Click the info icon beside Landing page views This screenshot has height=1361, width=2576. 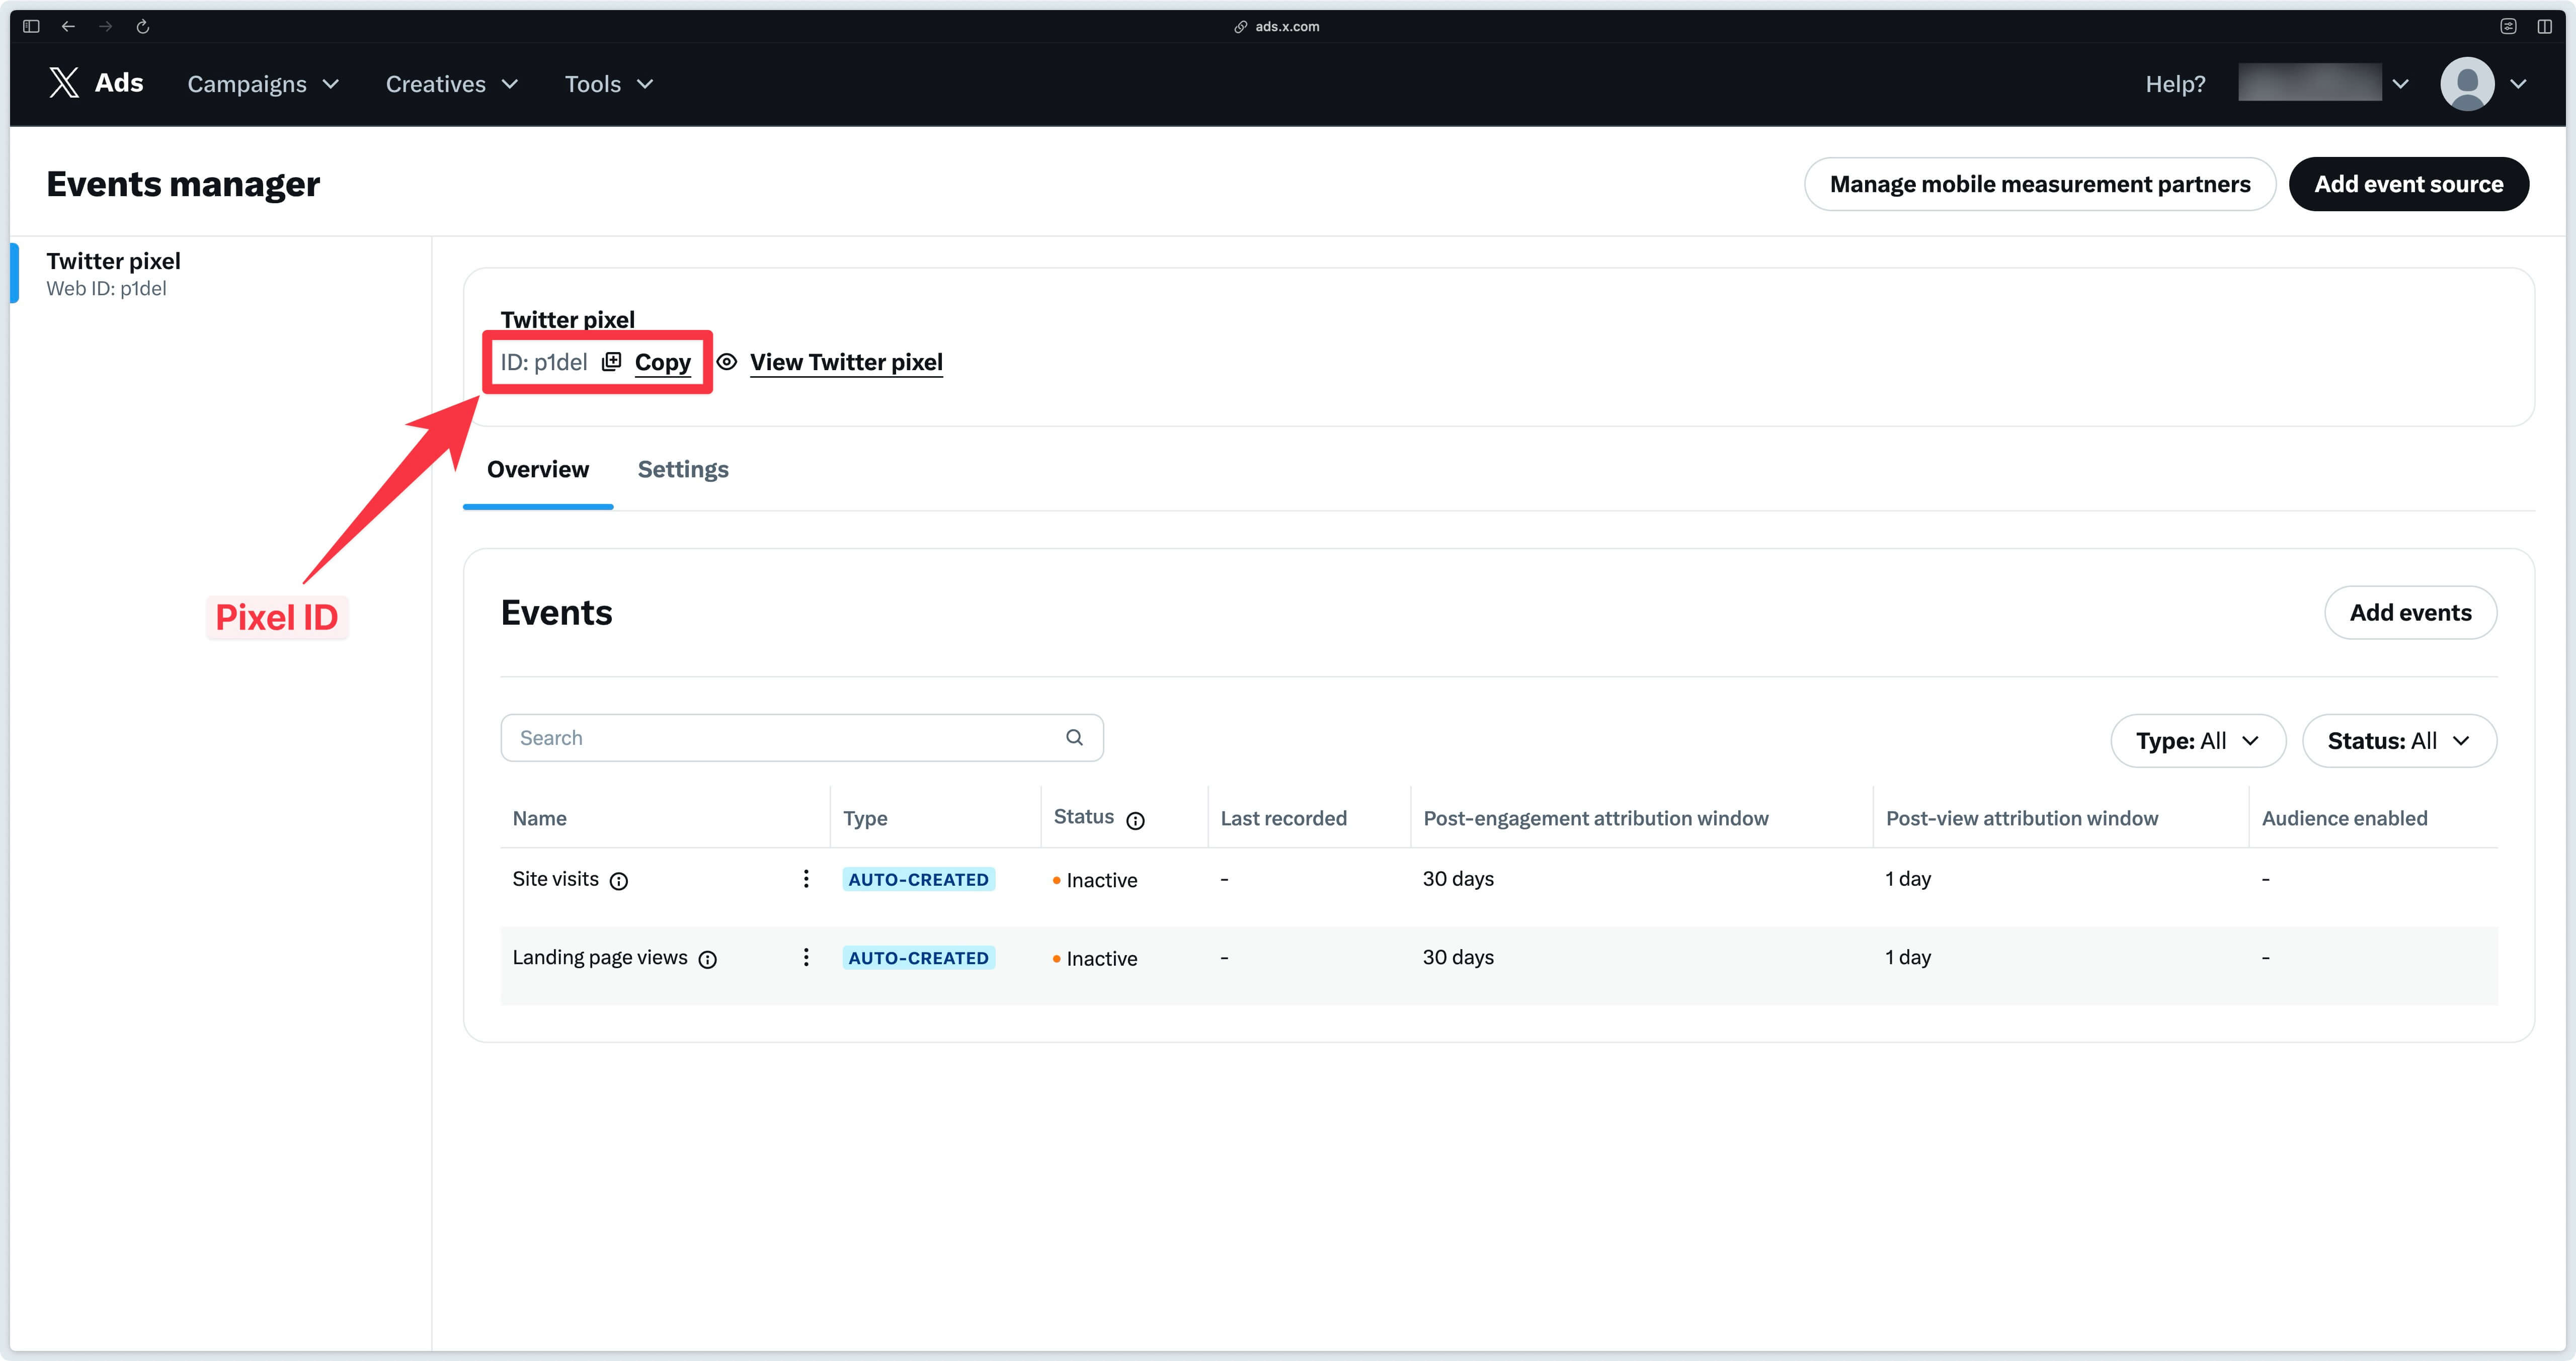click(708, 960)
